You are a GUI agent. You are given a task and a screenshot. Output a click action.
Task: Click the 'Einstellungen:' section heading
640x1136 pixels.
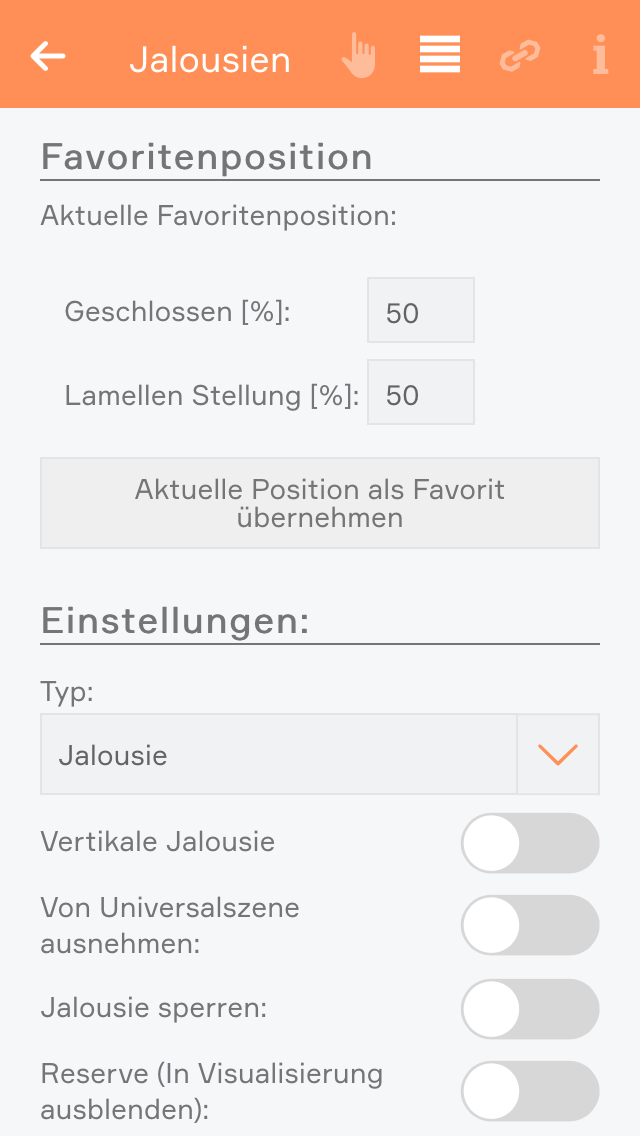click(x=175, y=621)
